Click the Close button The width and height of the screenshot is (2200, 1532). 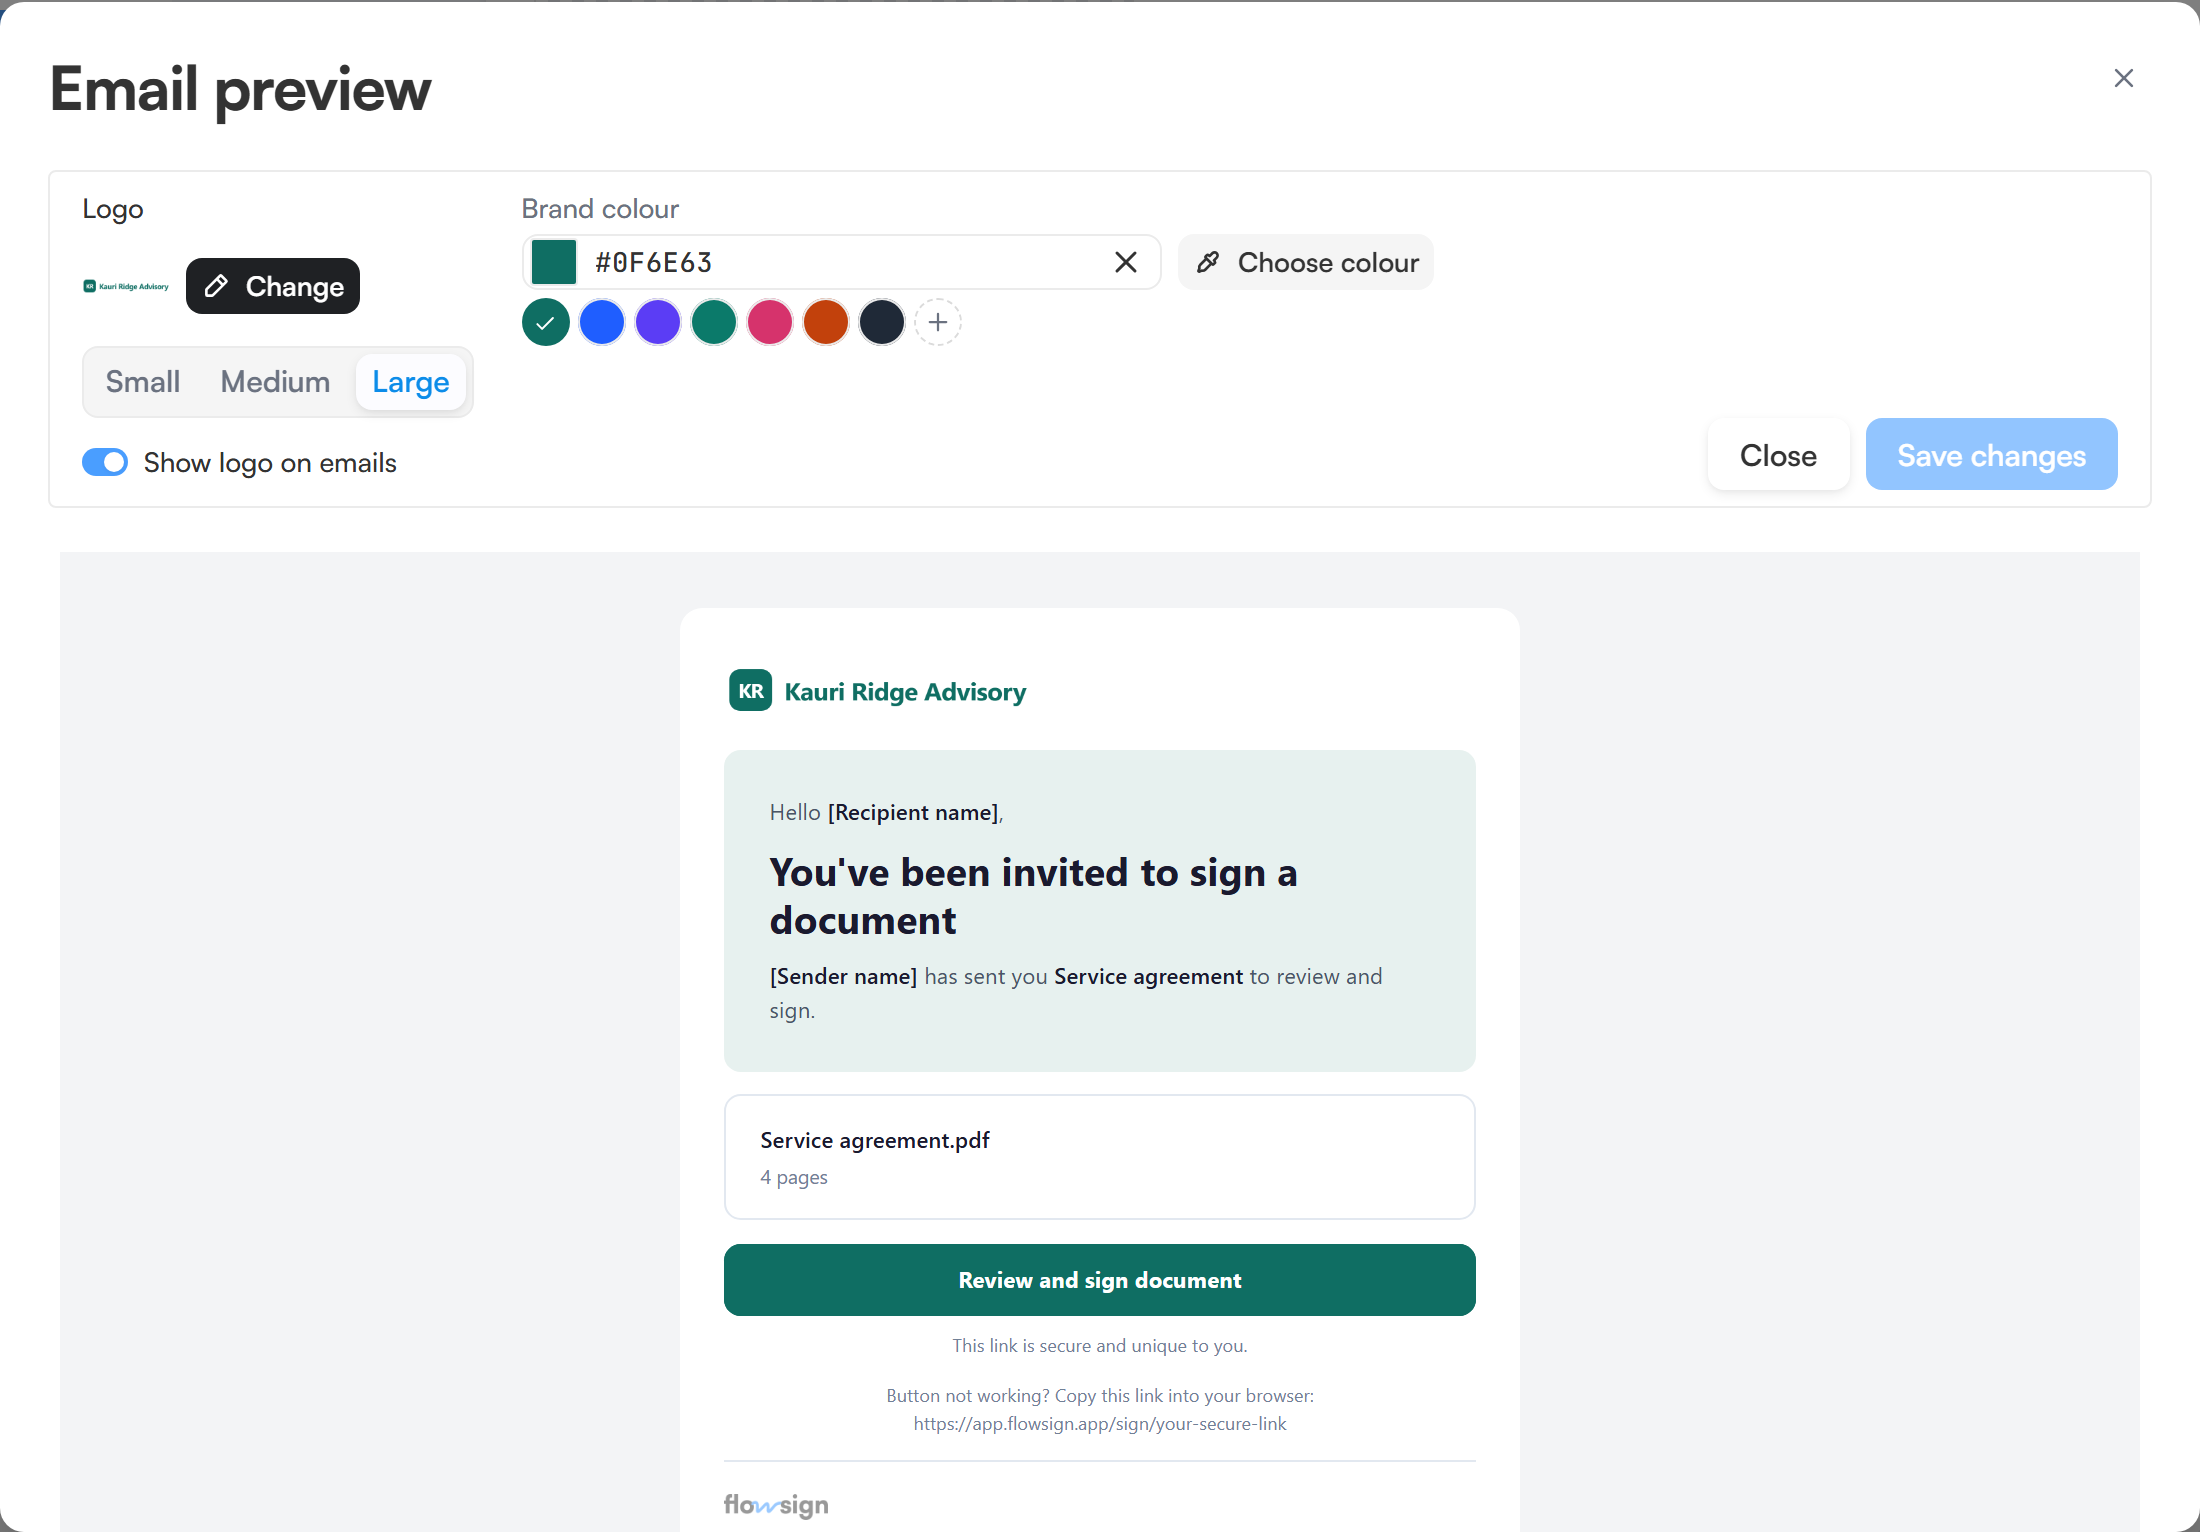pyautogui.click(x=1778, y=455)
